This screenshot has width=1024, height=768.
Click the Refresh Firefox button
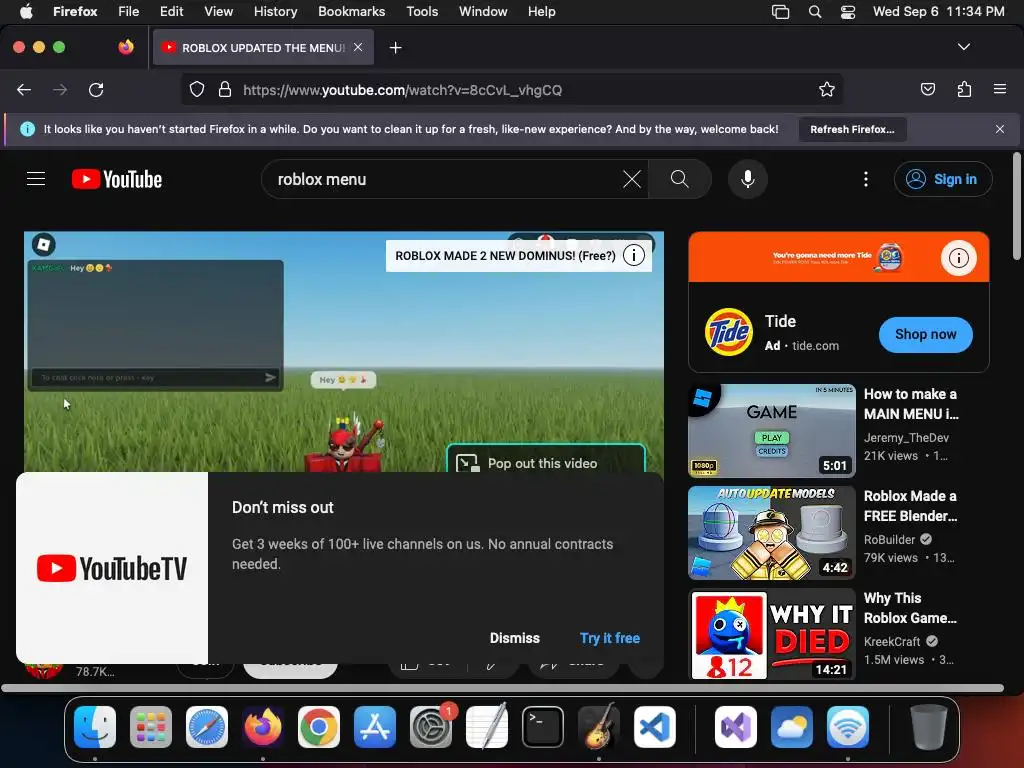[x=852, y=129]
